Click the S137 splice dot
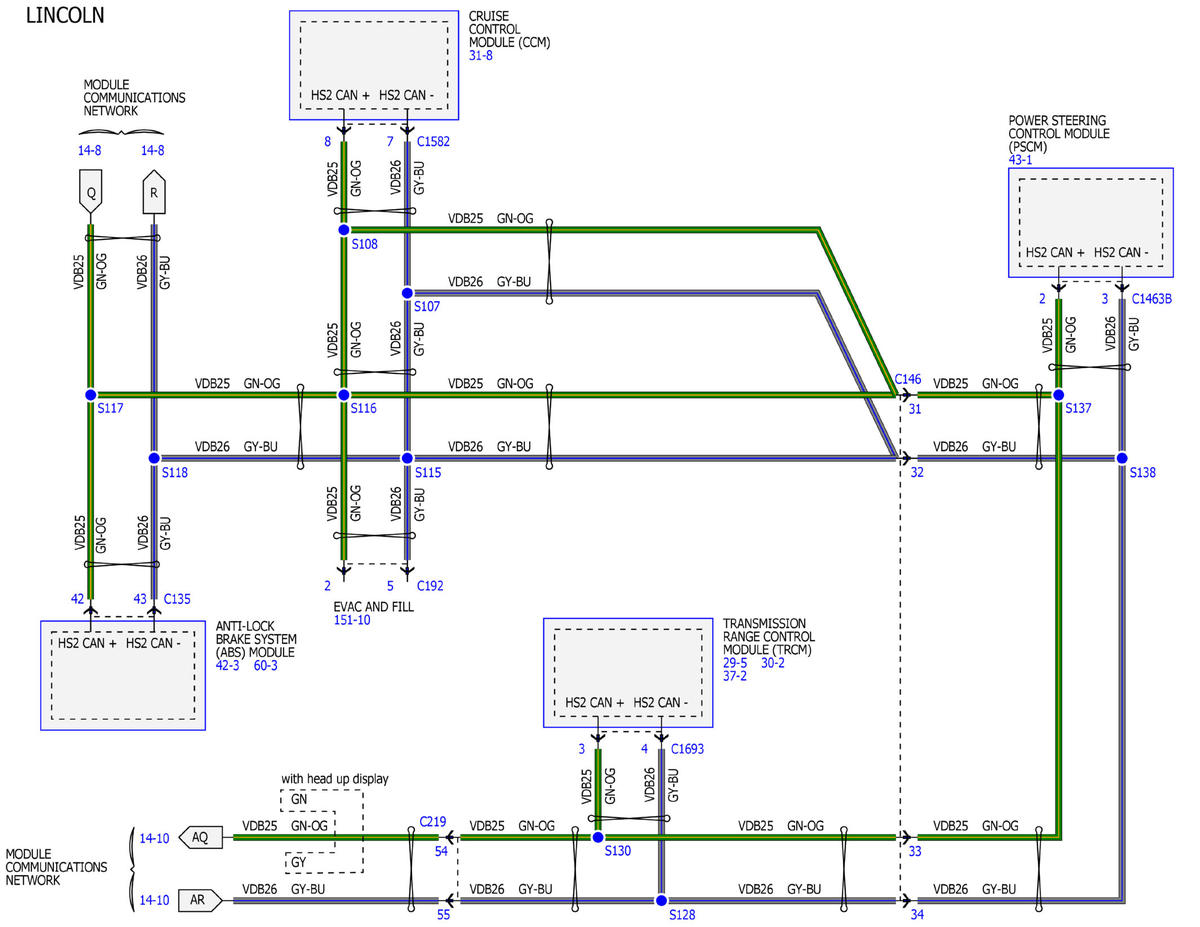 (x=1058, y=395)
